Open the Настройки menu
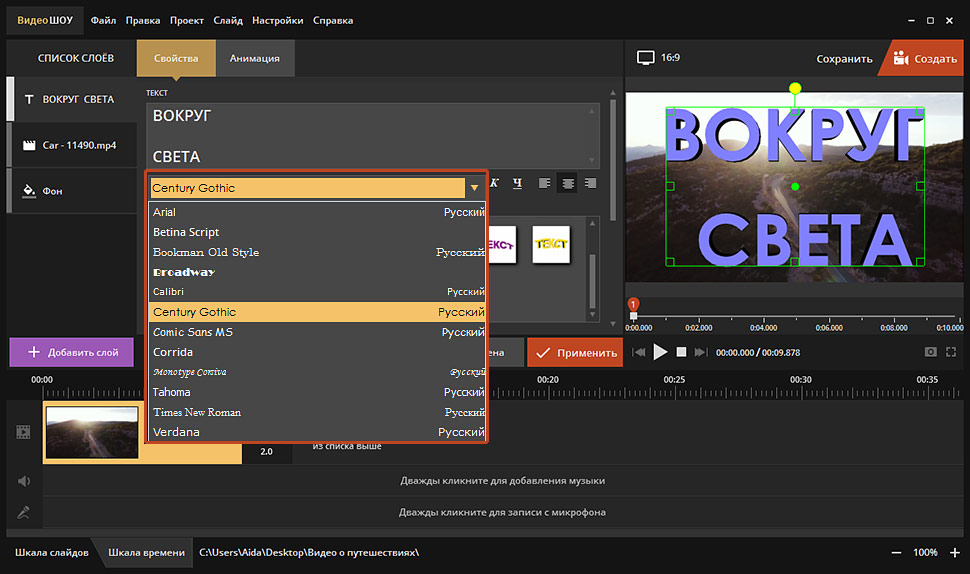The width and height of the screenshot is (970, 574). (x=278, y=20)
